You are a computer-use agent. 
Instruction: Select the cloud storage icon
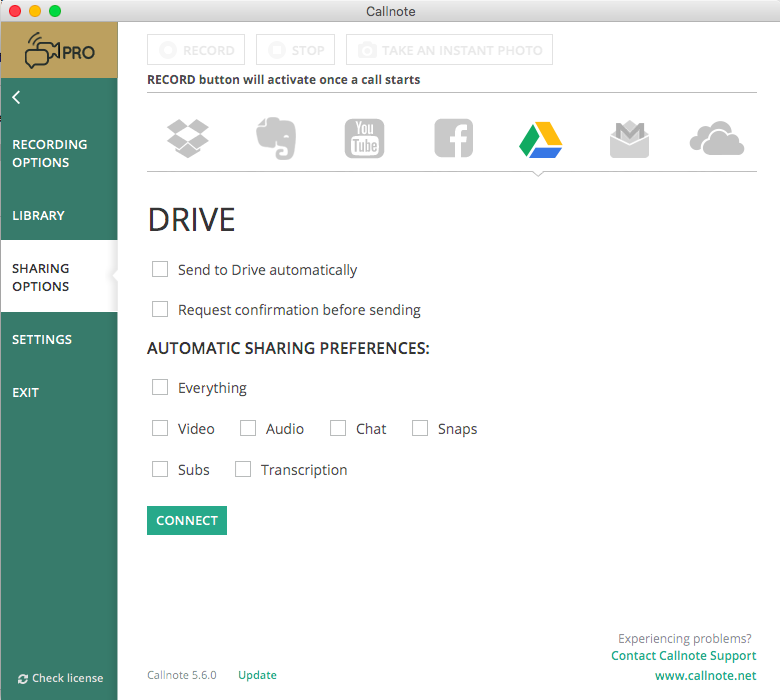click(x=717, y=138)
